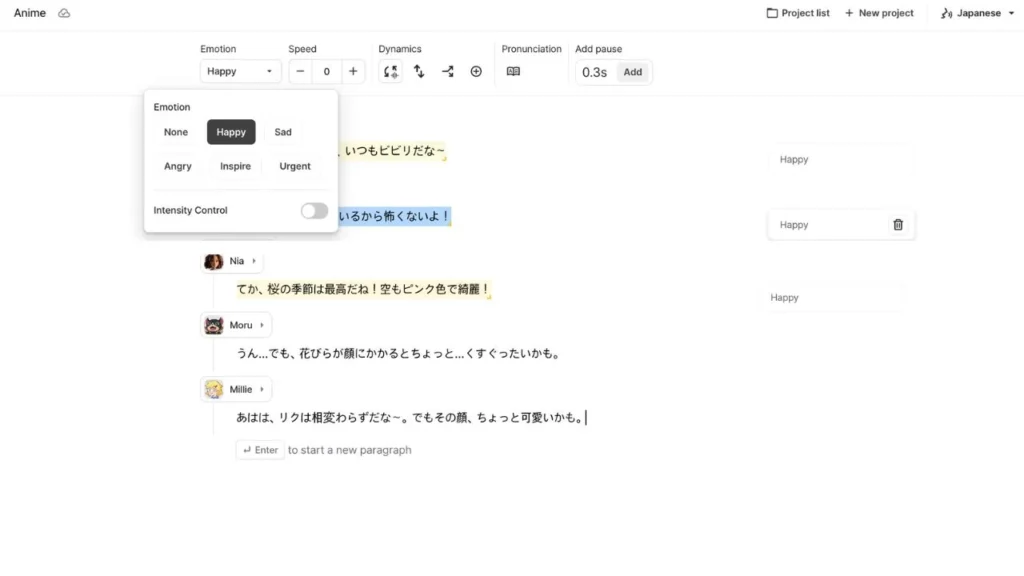This screenshot has width=1024, height=576.
Task: Open the Japanese language dropdown
Action: [x=977, y=13]
